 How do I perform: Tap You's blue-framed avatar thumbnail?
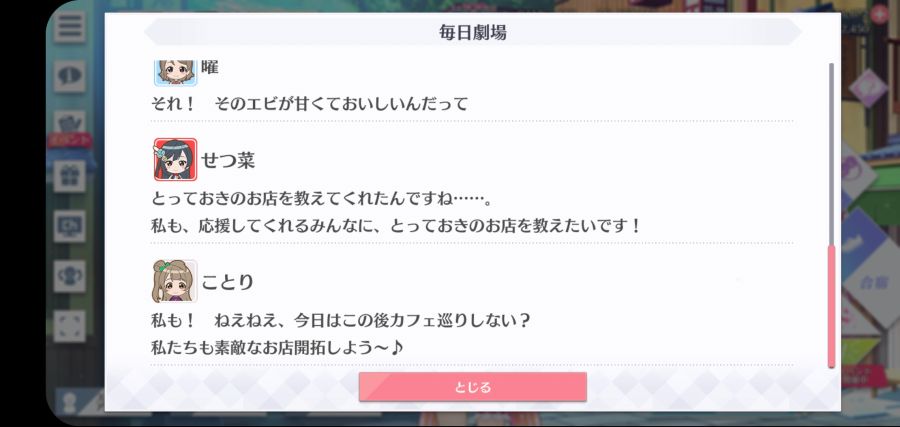pyautogui.click(x=176, y=72)
